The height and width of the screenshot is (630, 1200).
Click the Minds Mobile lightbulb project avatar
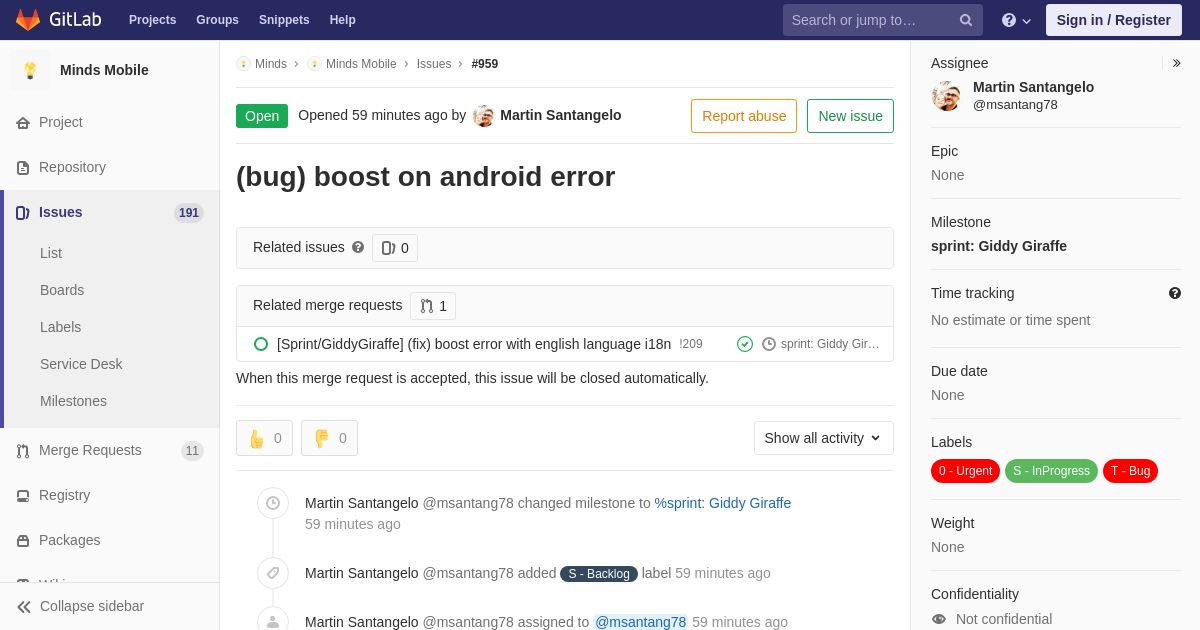coord(30,70)
